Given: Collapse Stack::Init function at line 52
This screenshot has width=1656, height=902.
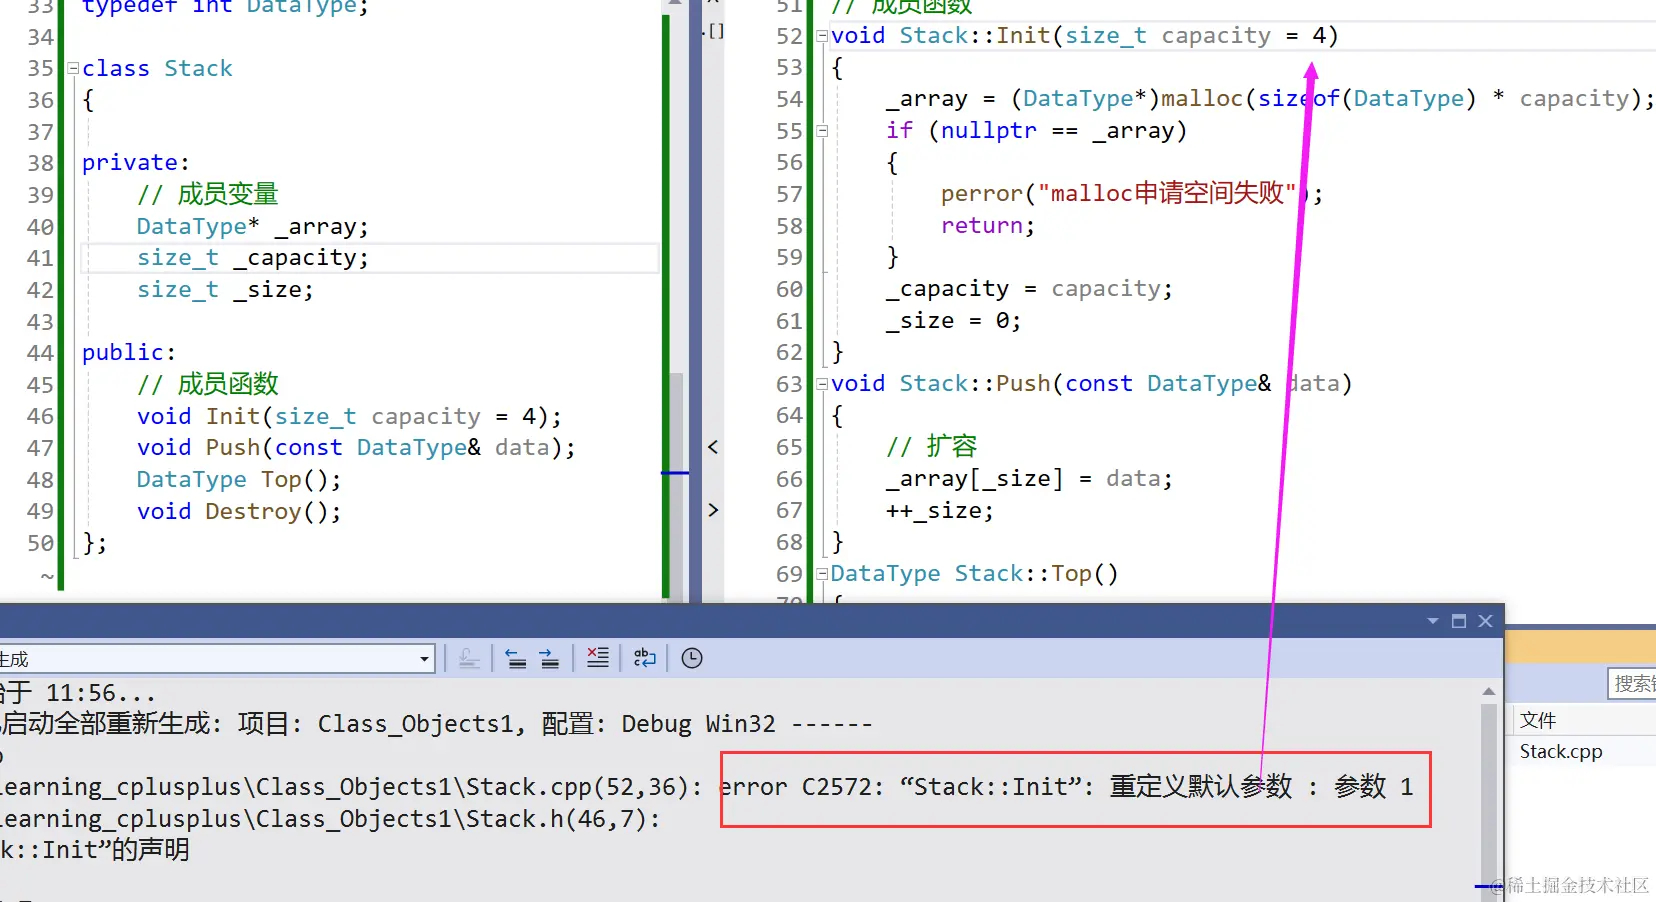Looking at the screenshot, I should pos(822,36).
